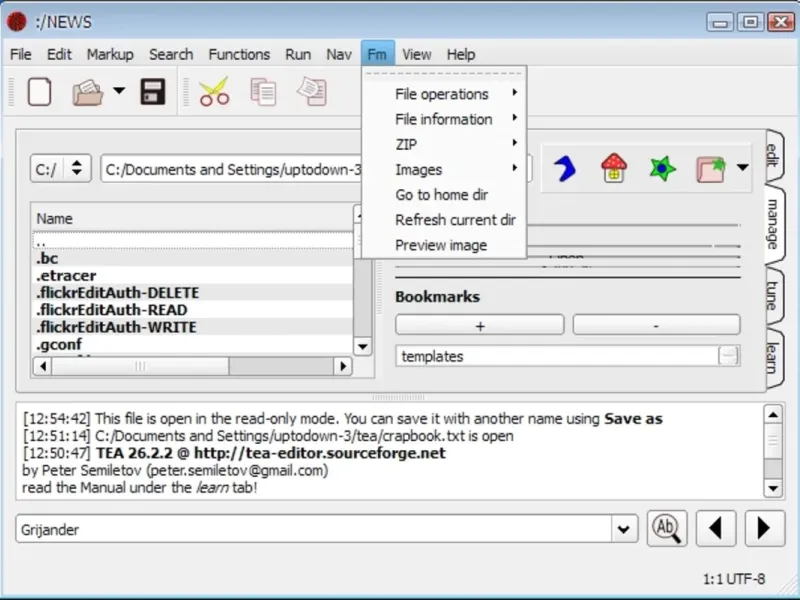Choose Preview image entry

coord(444,245)
